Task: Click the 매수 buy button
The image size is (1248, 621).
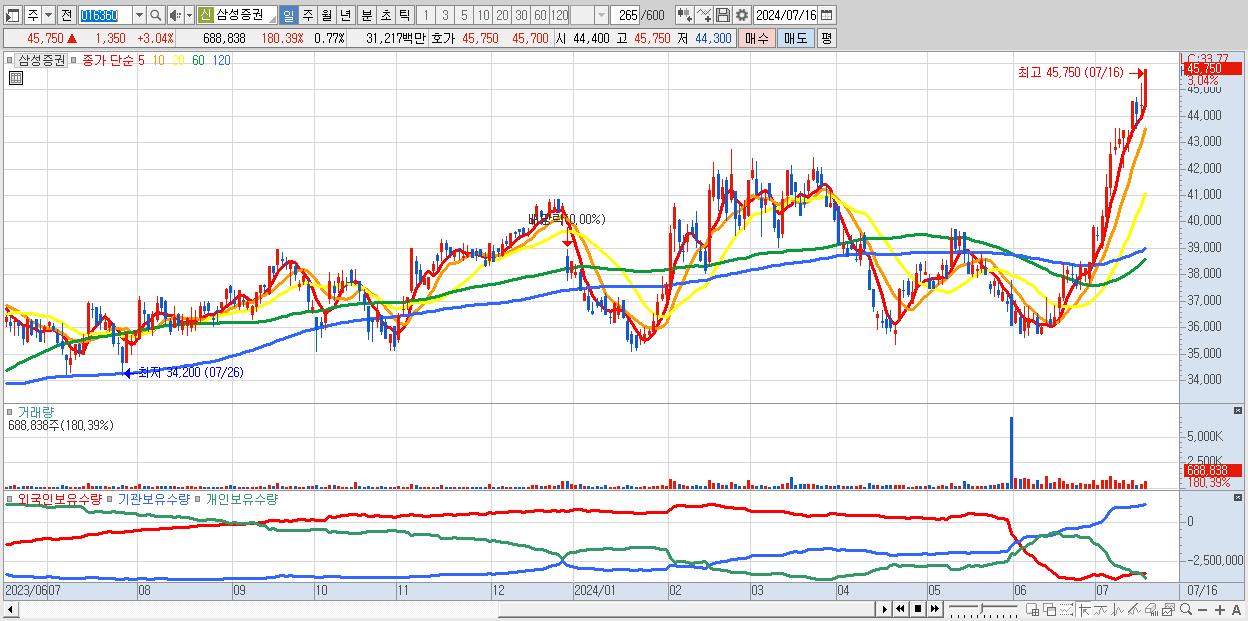Action: coord(757,38)
